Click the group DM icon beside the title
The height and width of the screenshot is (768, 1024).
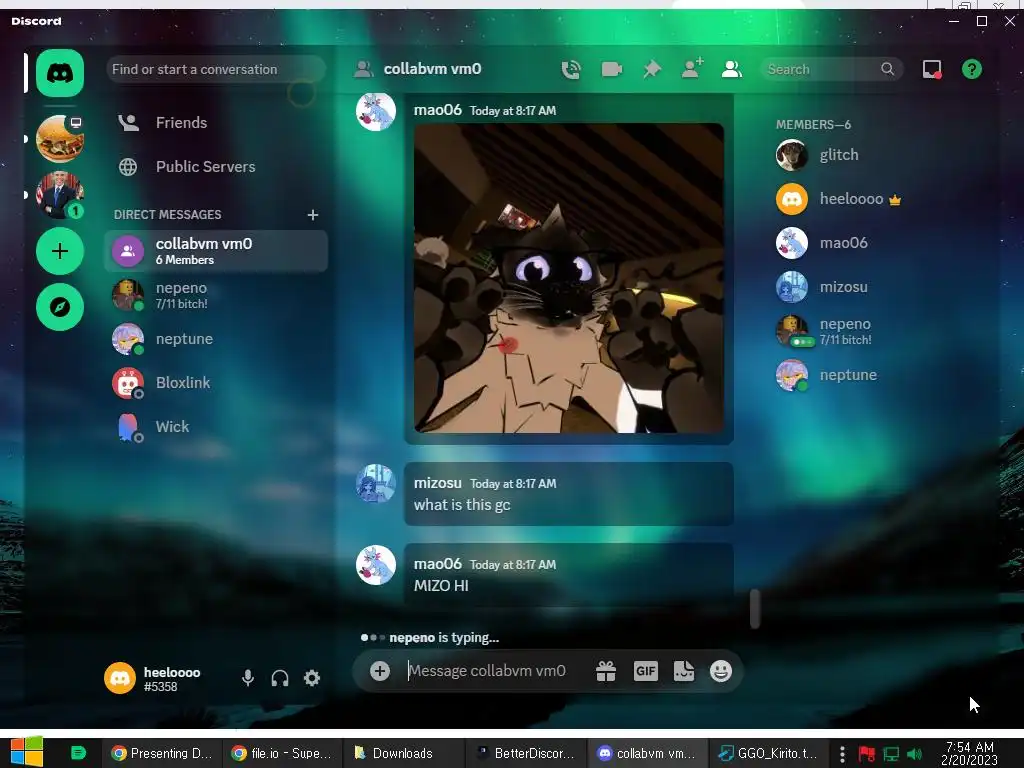[363, 69]
